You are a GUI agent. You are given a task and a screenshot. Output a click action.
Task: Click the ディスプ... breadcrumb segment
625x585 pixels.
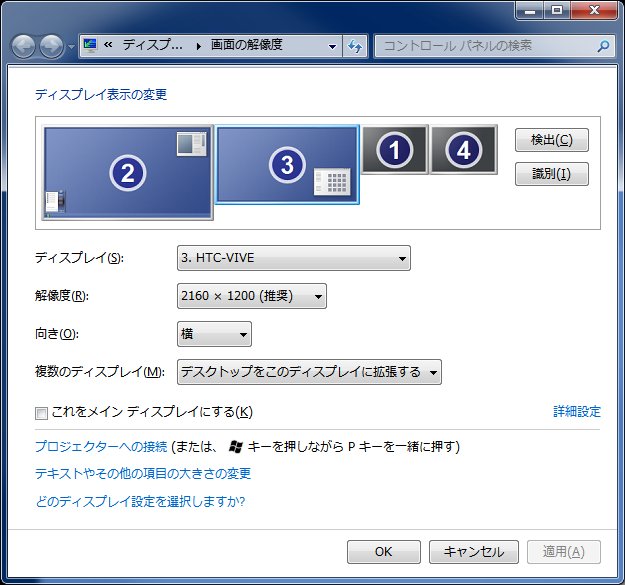152,45
